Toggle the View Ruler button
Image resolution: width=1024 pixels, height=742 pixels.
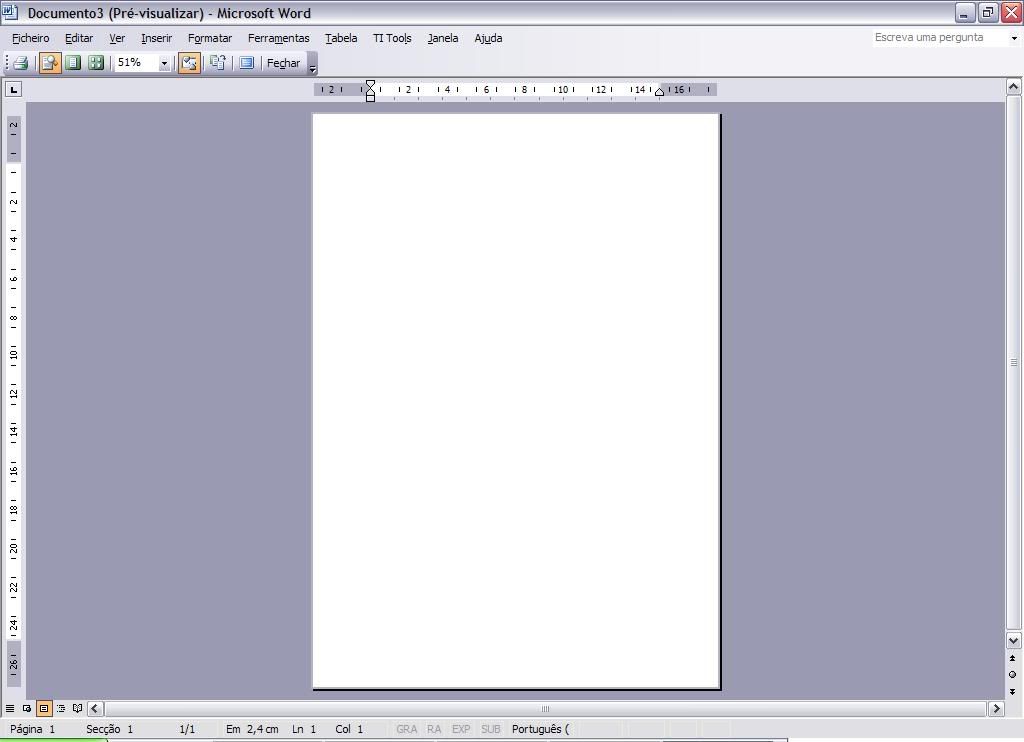click(x=189, y=63)
